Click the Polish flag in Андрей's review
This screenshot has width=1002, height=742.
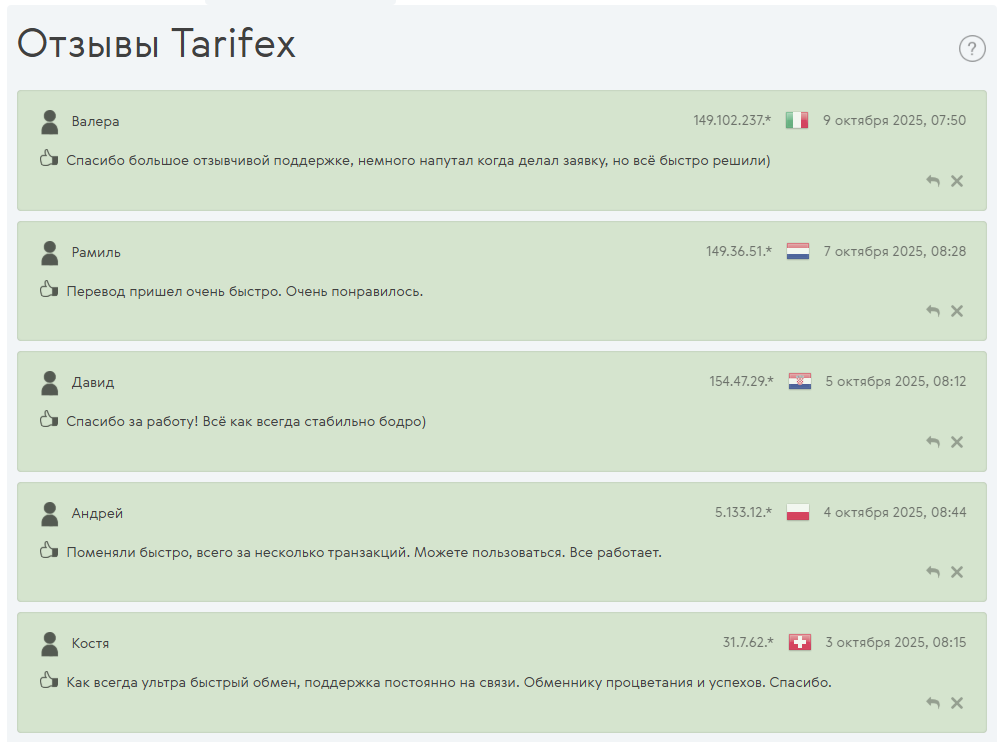pos(797,512)
